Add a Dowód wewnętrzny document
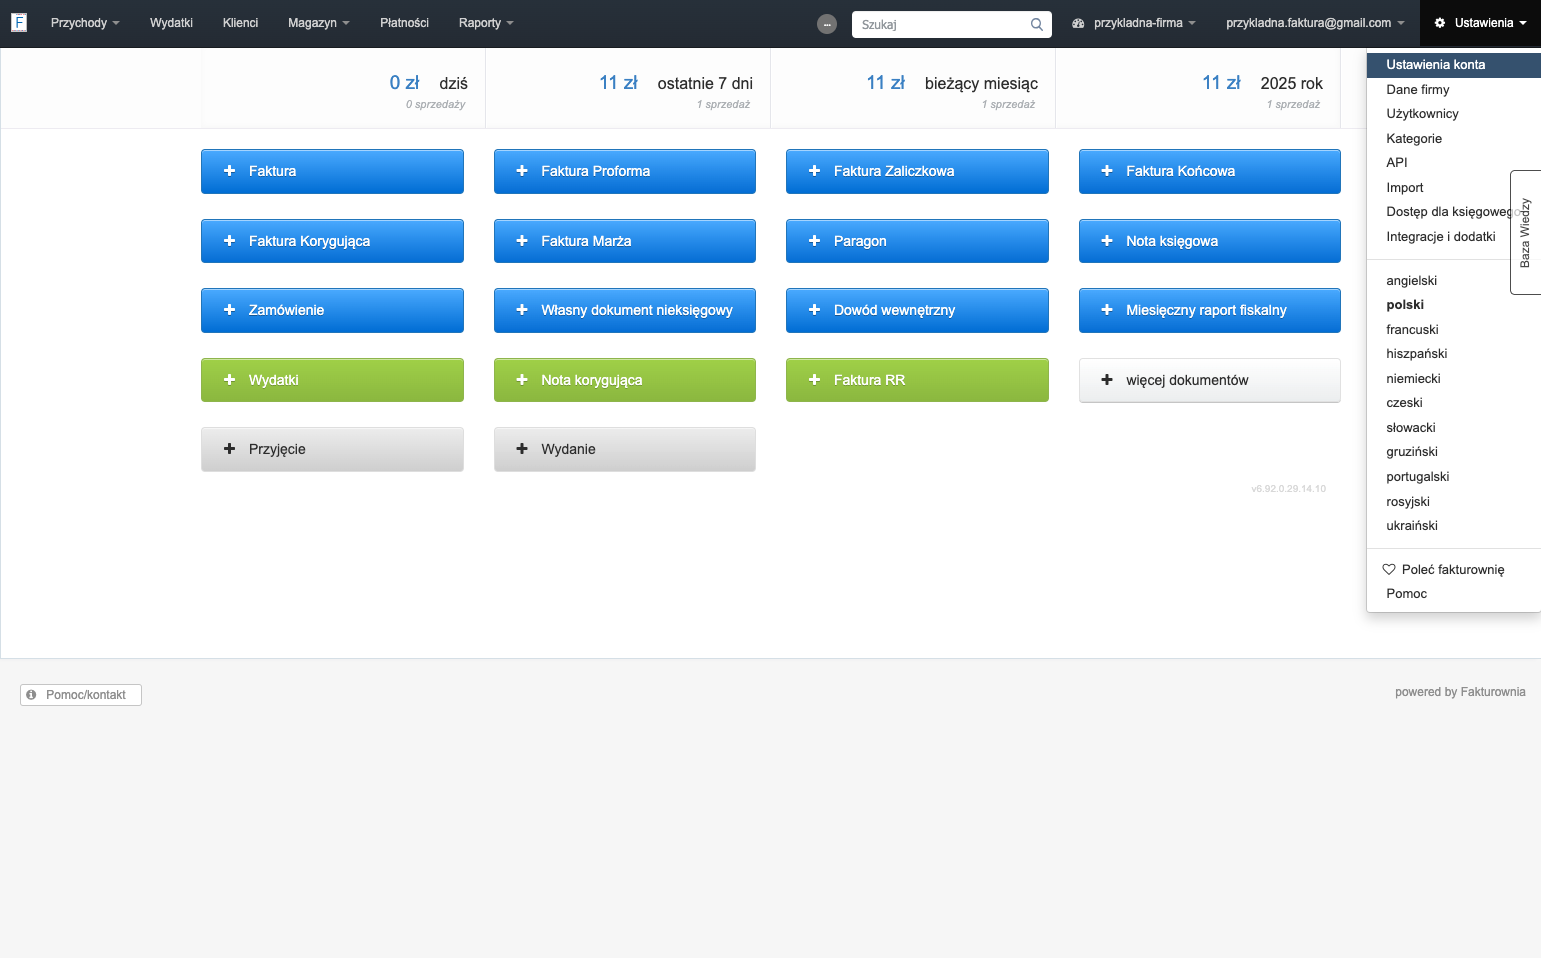 pos(917,310)
